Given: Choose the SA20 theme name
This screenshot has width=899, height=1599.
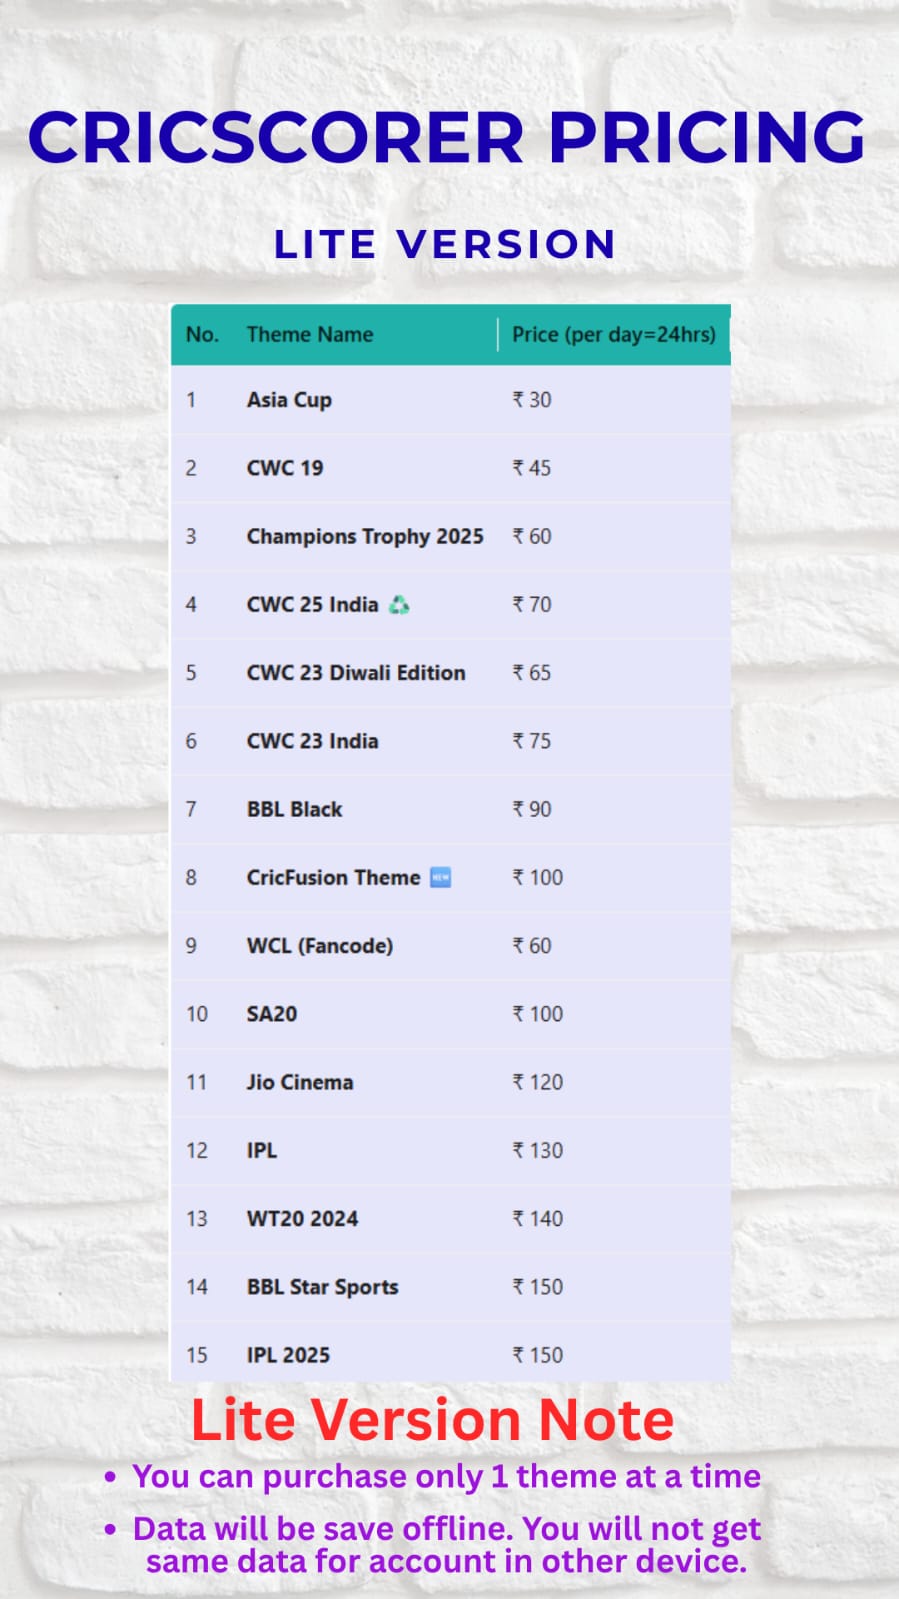Looking at the screenshot, I should click(x=271, y=1014).
